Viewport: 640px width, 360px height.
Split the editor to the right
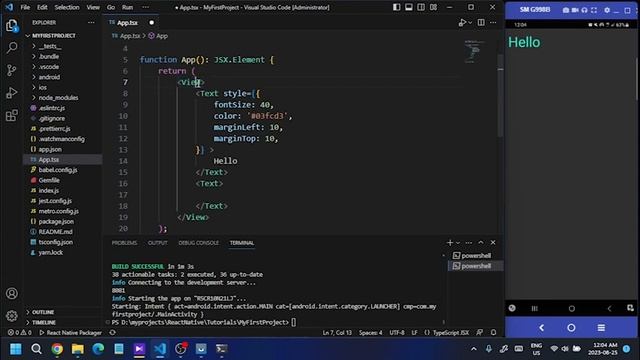(x=481, y=22)
